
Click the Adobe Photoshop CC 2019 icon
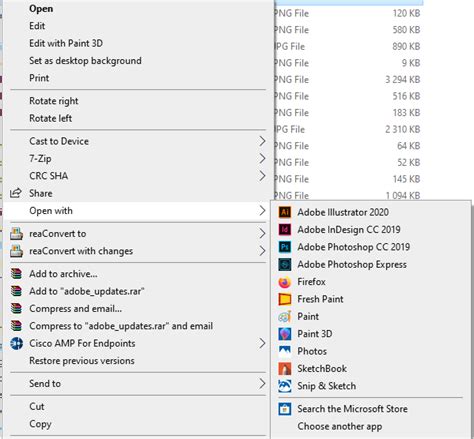(x=285, y=247)
